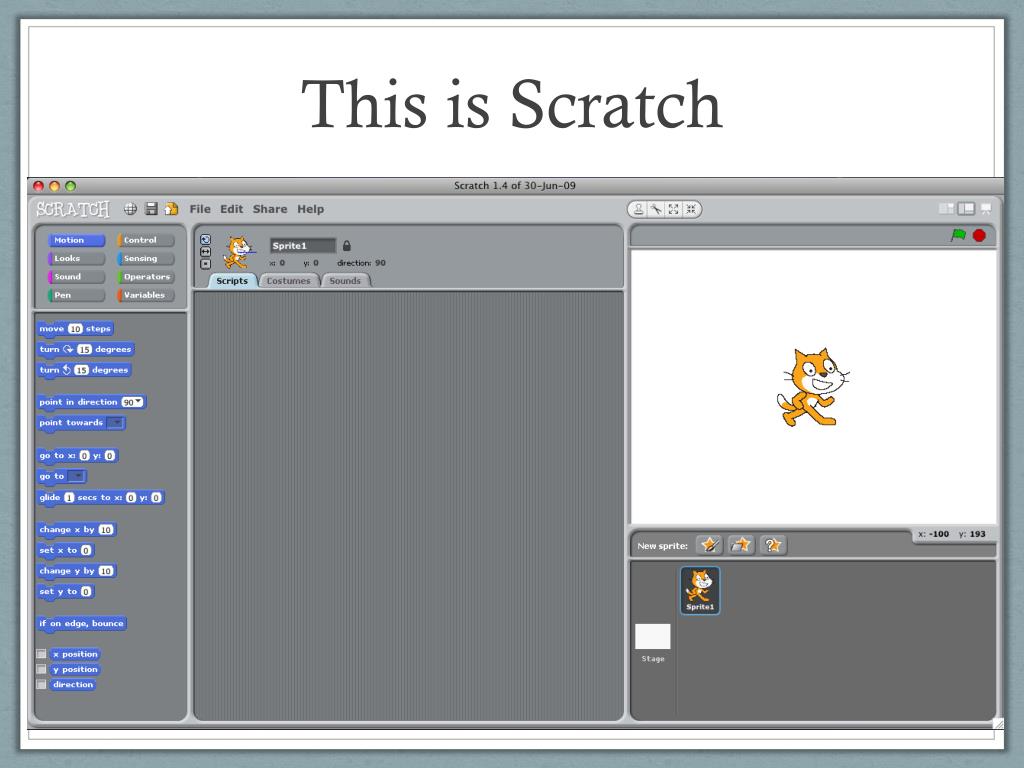Select the Looks block category

pos(76,259)
